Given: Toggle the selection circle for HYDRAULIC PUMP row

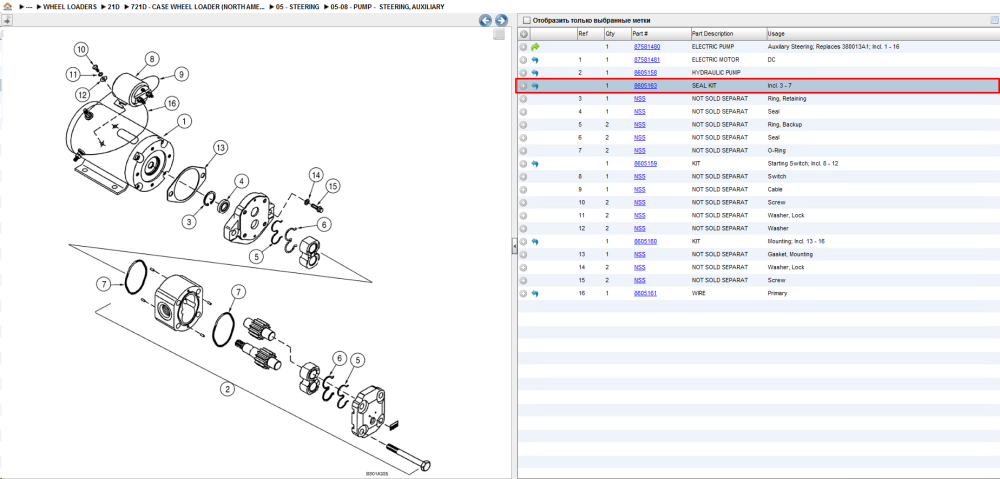Looking at the screenshot, I should coord(524,73).
